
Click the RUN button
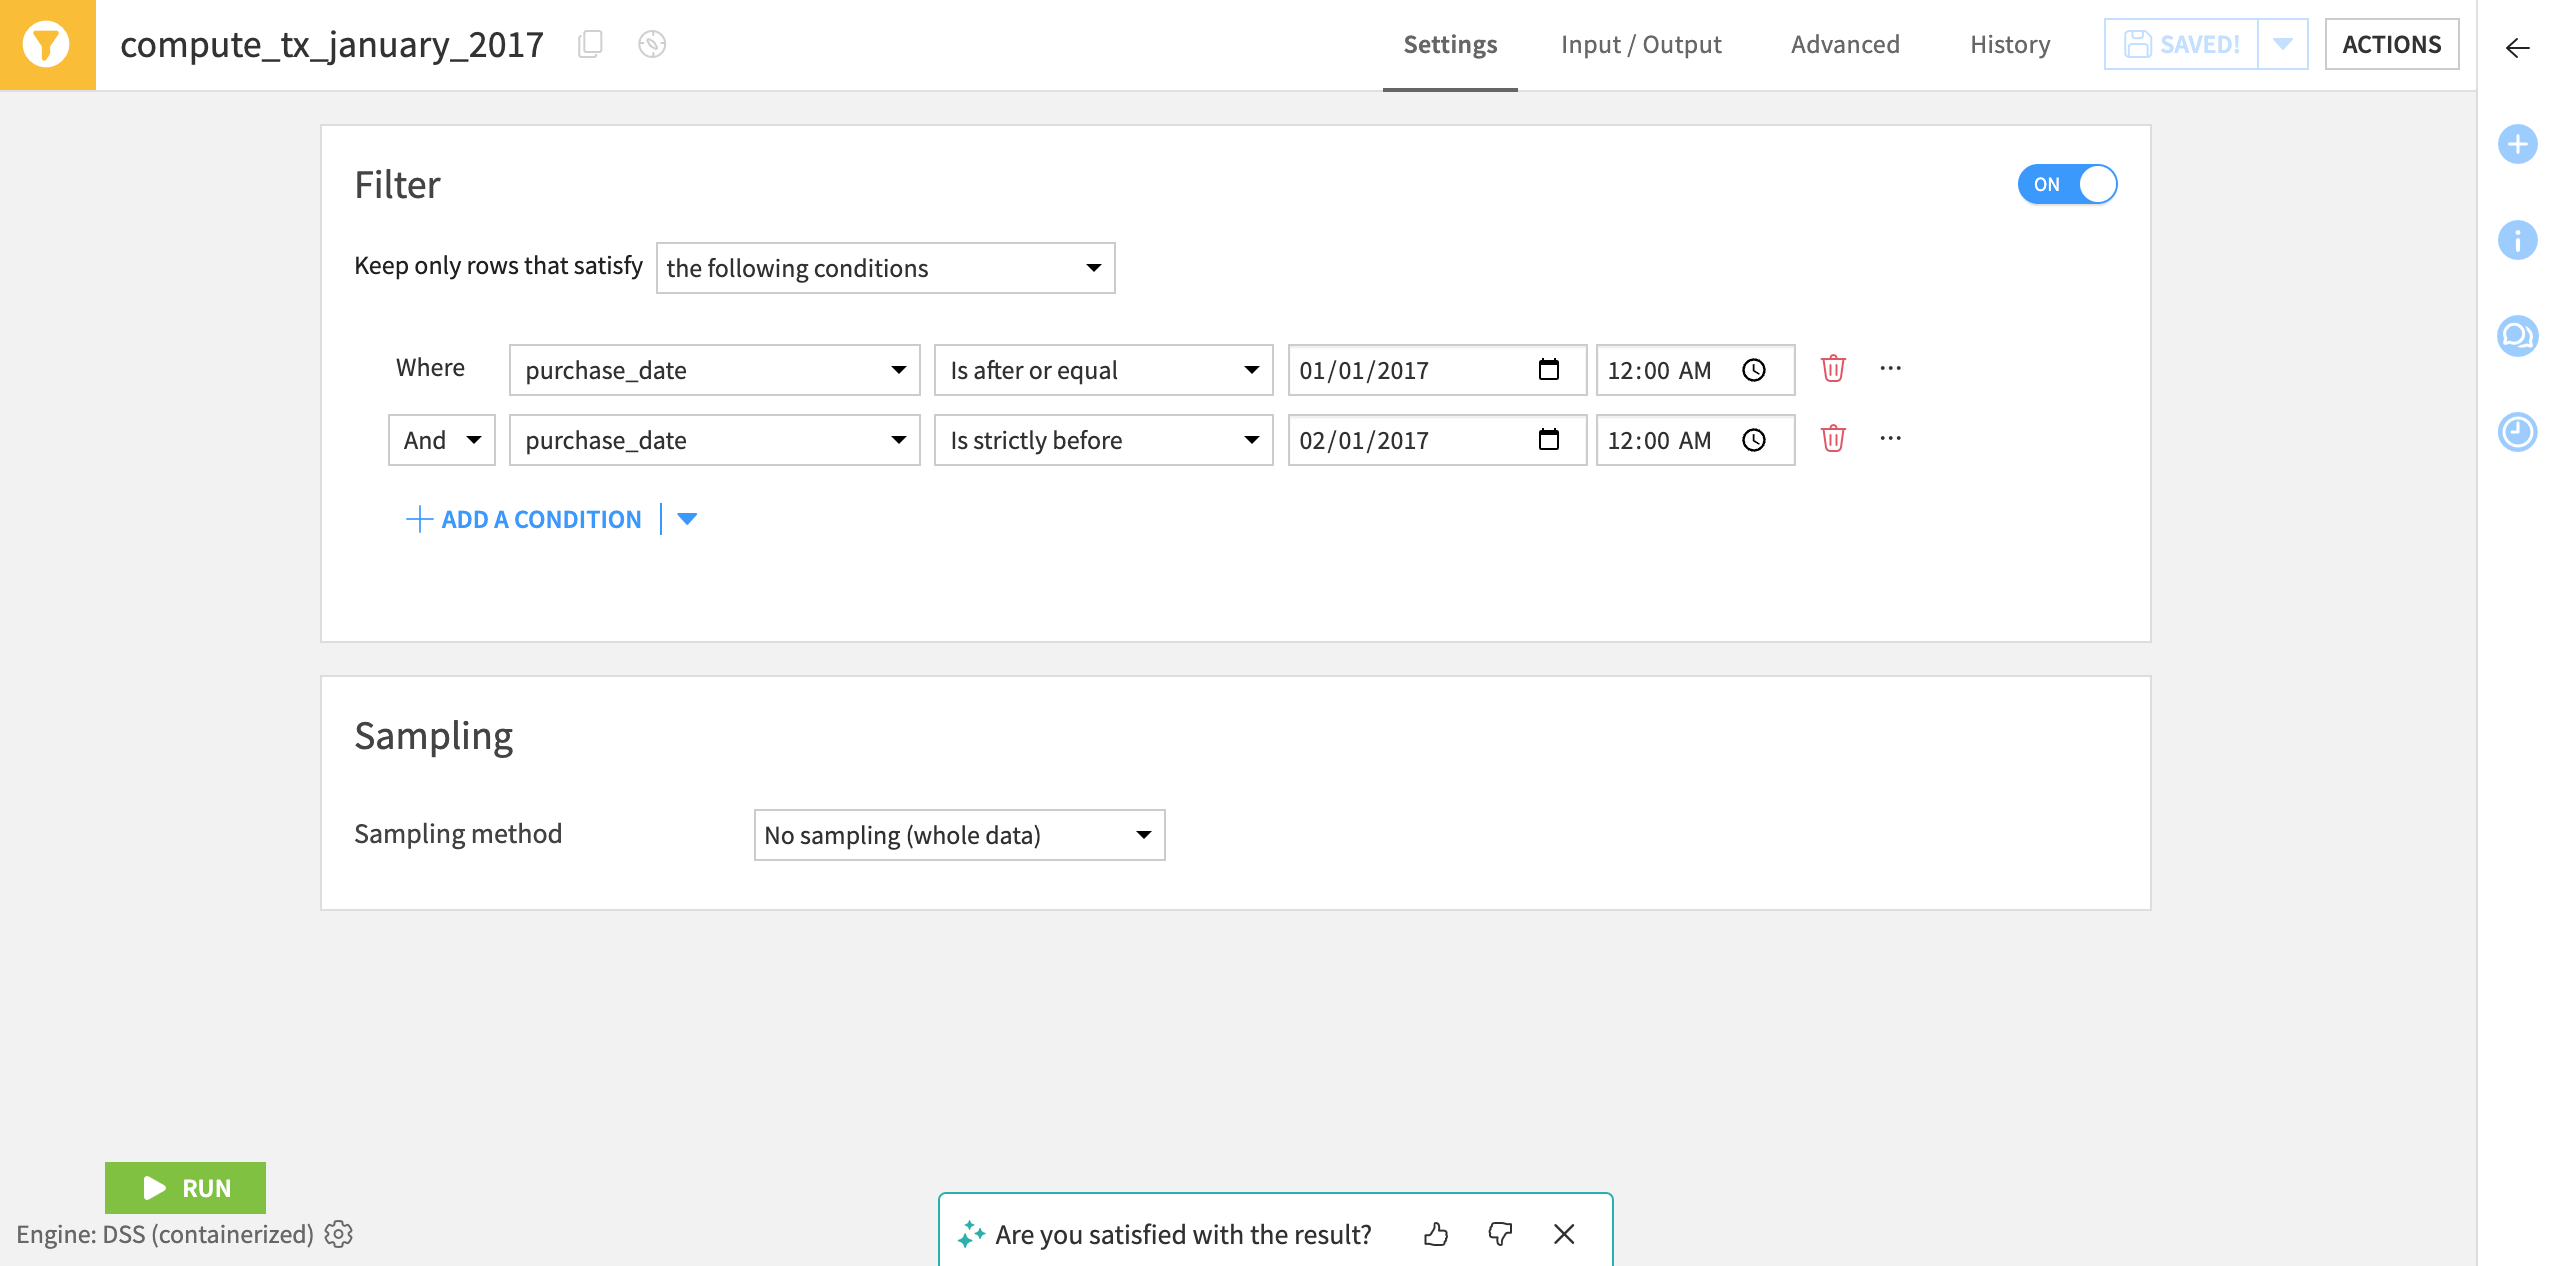click(186, 1186)
